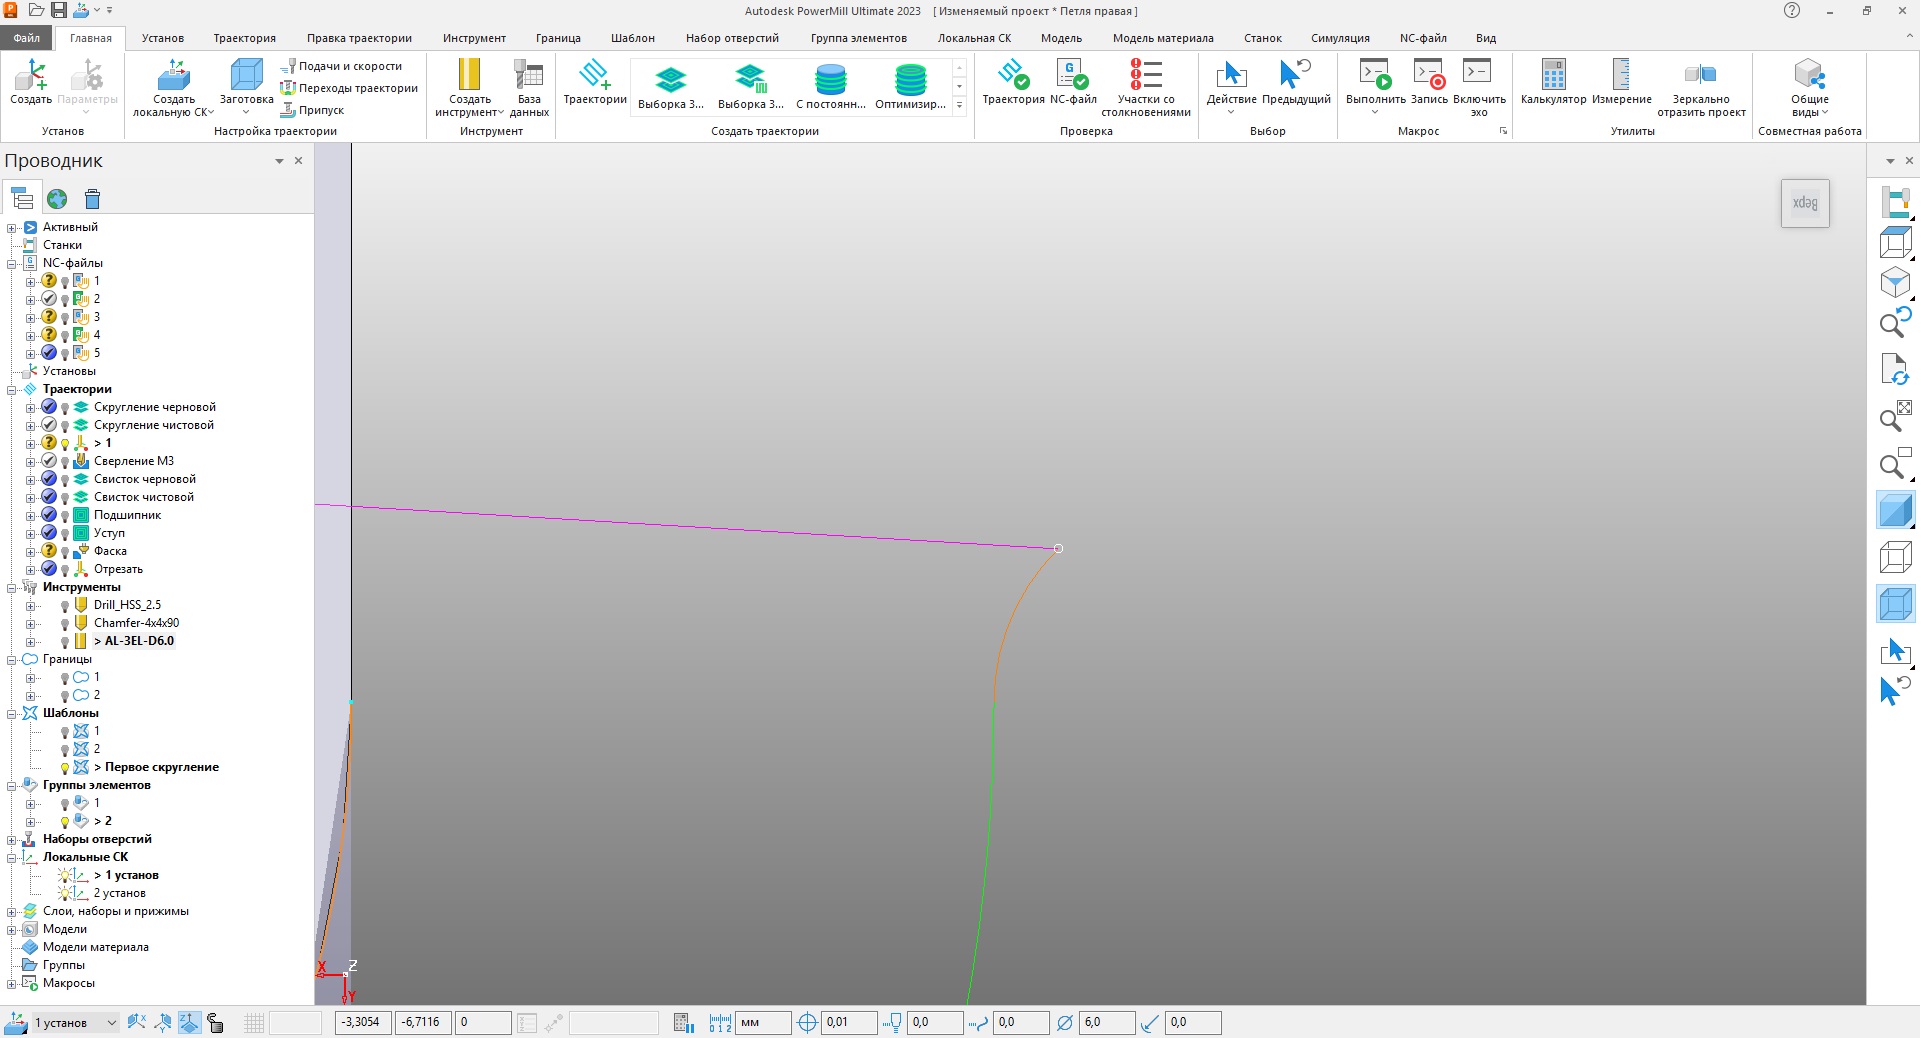Click the tolerance field showing 0,01
This screenshot has height=1038, width=1921.
[849, 1022]
